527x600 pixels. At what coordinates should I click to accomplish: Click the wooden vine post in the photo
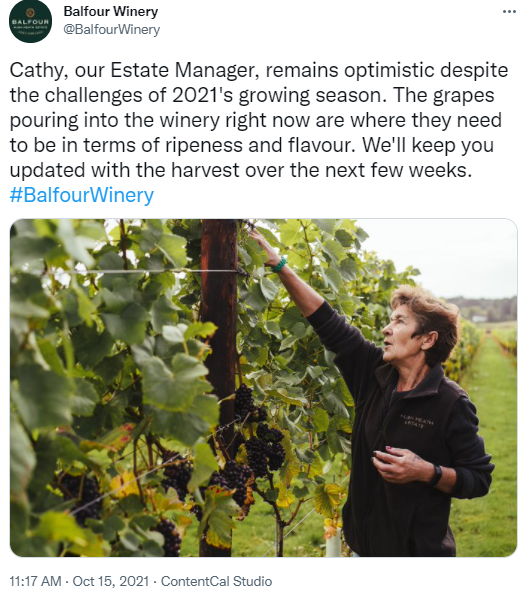point(219,306)
